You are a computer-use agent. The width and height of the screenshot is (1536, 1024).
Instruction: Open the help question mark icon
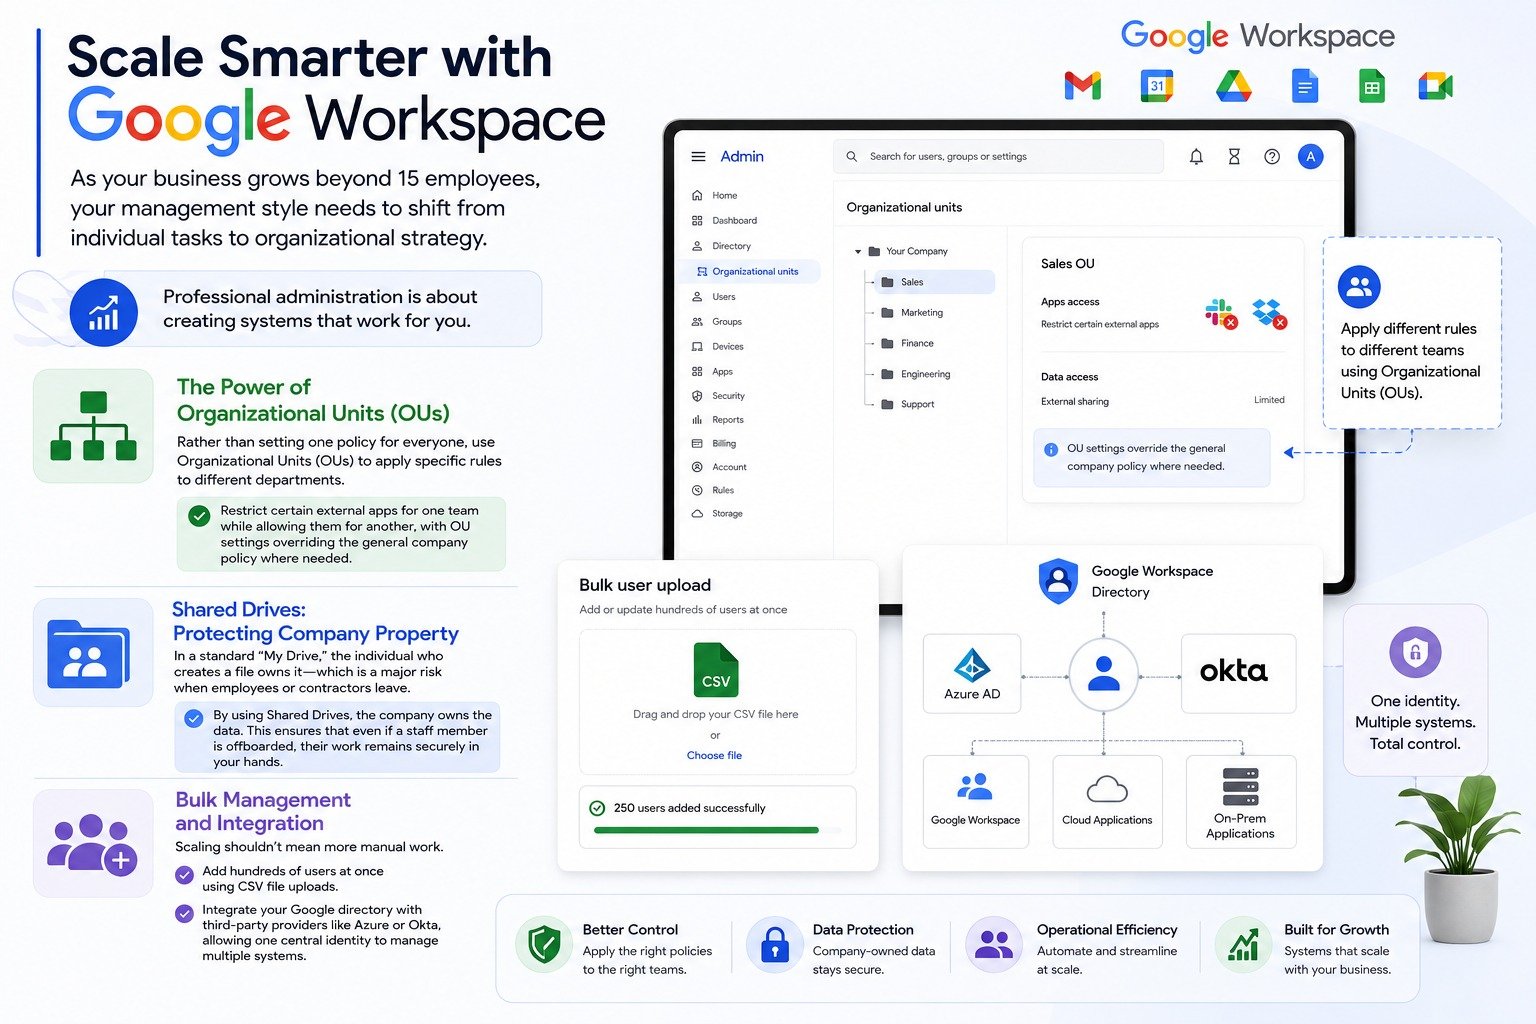[1272, 157]
